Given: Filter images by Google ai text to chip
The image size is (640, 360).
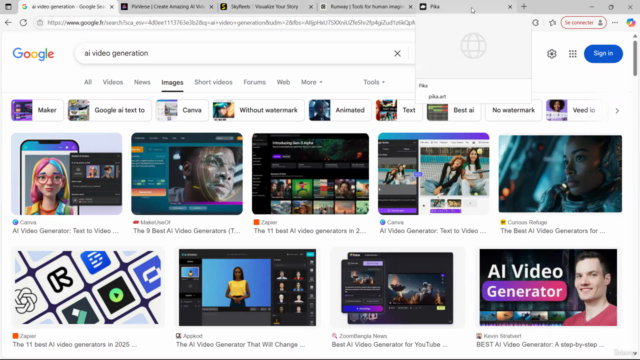Looking at the screenshot, I should [x=109, y=110].
